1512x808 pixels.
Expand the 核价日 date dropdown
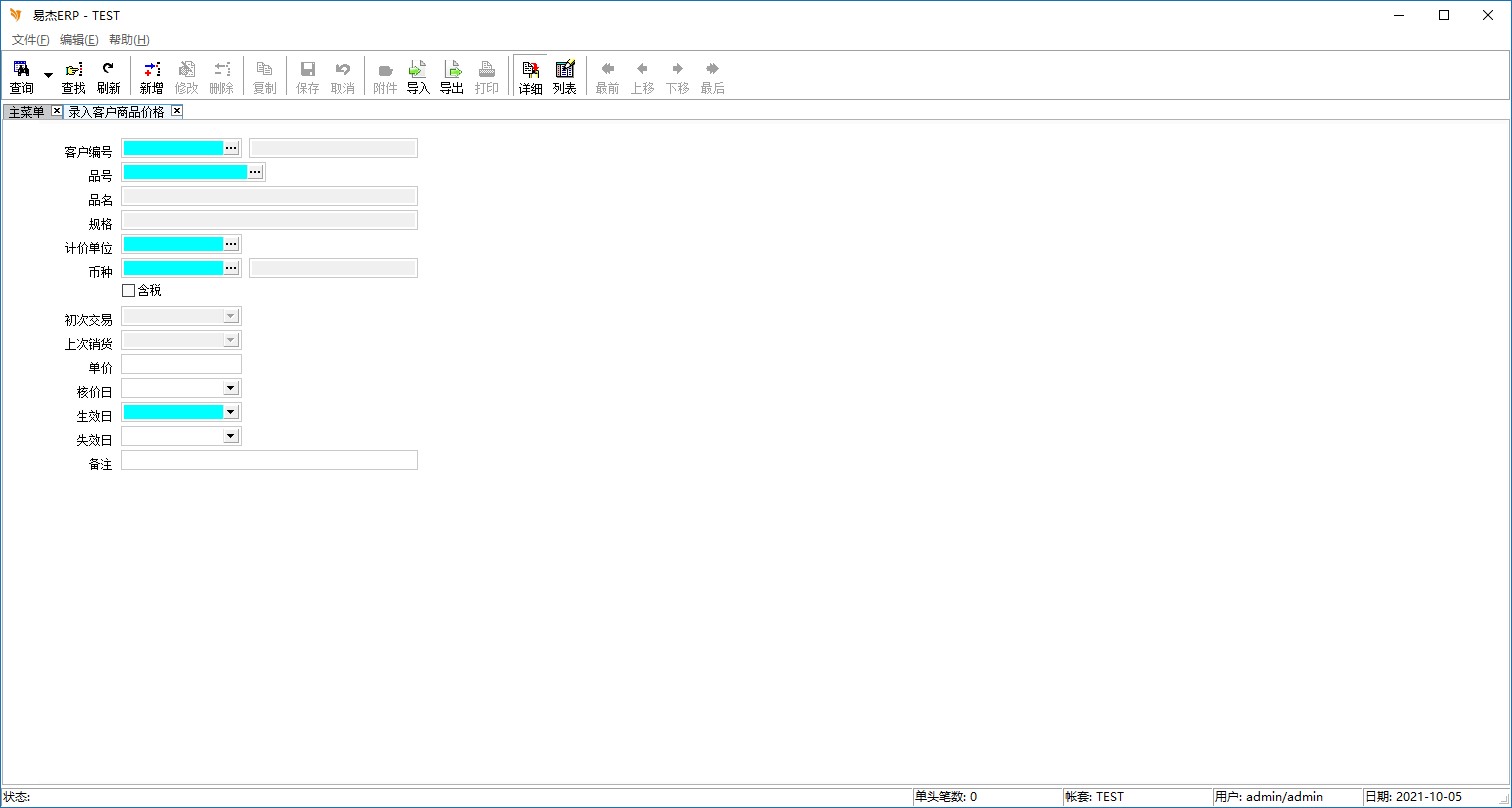coord(231,388)
